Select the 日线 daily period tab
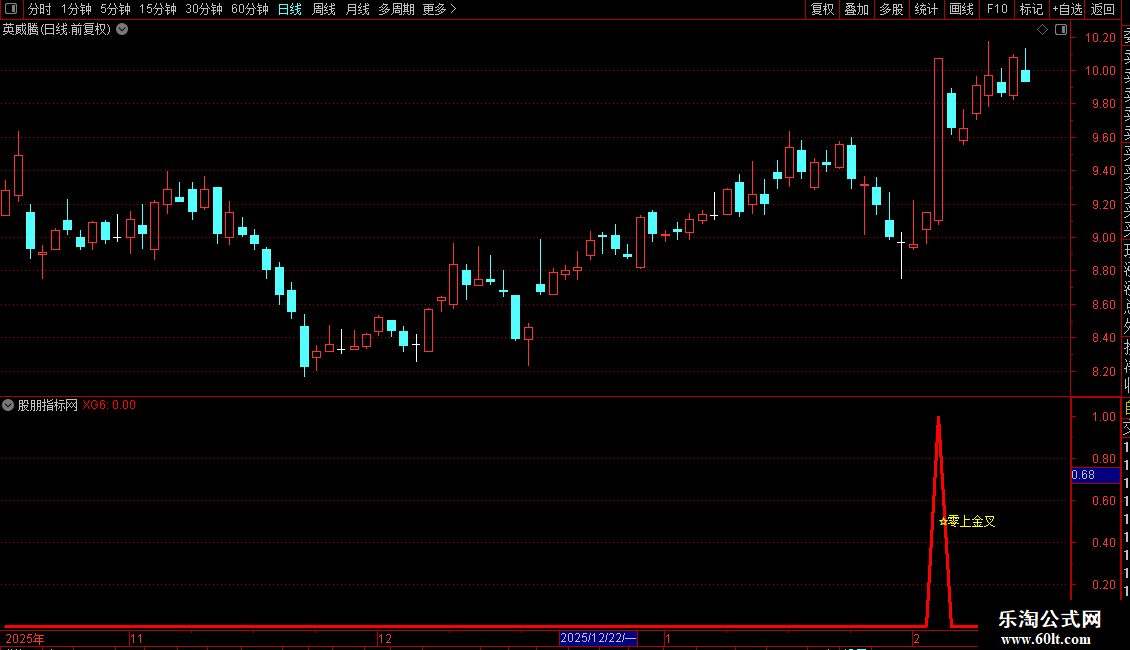The width and height of the screenshot is (1130, 650). point(290,9)
